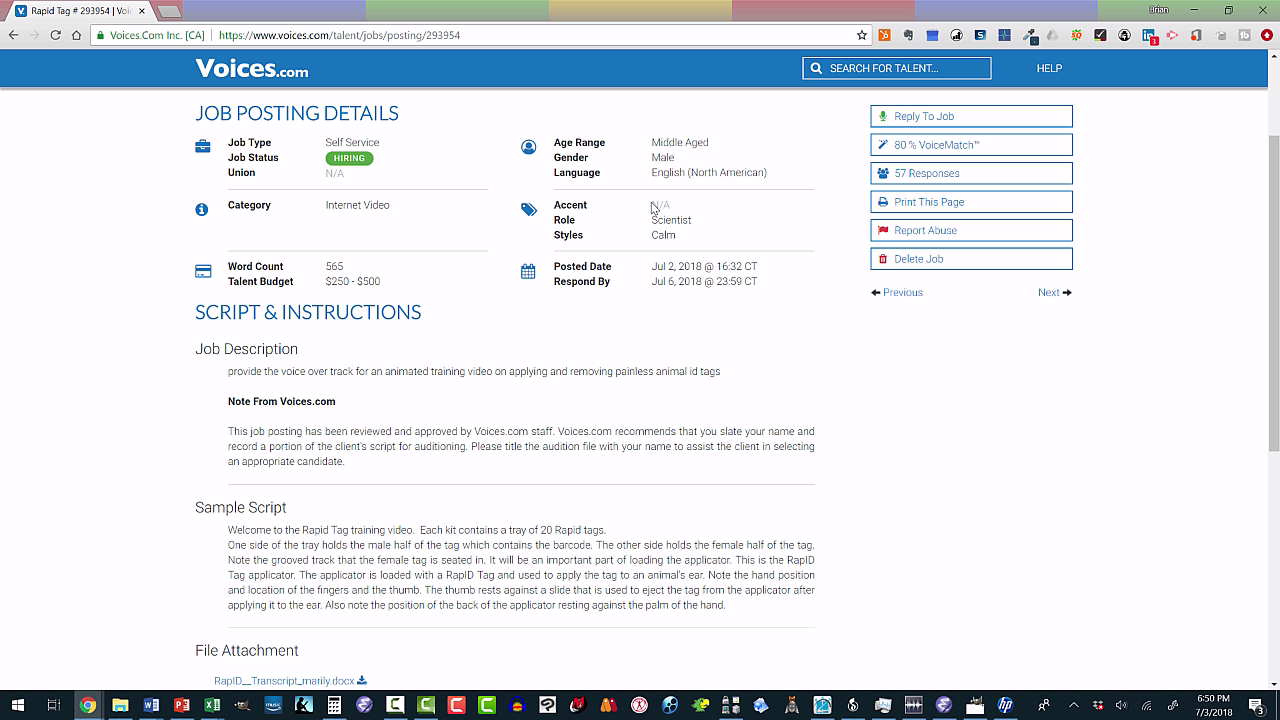Click the browser back arrow
The width and height of the screenshot is (1280, 720).
pos(13,35)
